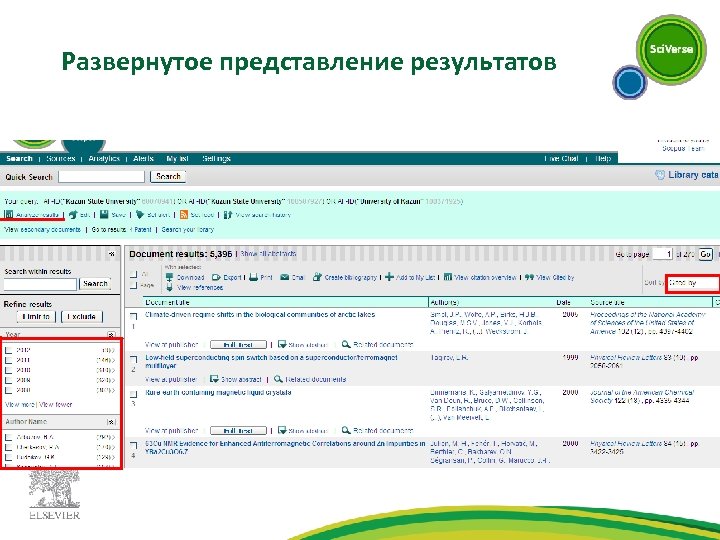Click Full Text button for result 1
Image resolution: width=720 pixels, height=540 pixels.
[x=238, y=344]
